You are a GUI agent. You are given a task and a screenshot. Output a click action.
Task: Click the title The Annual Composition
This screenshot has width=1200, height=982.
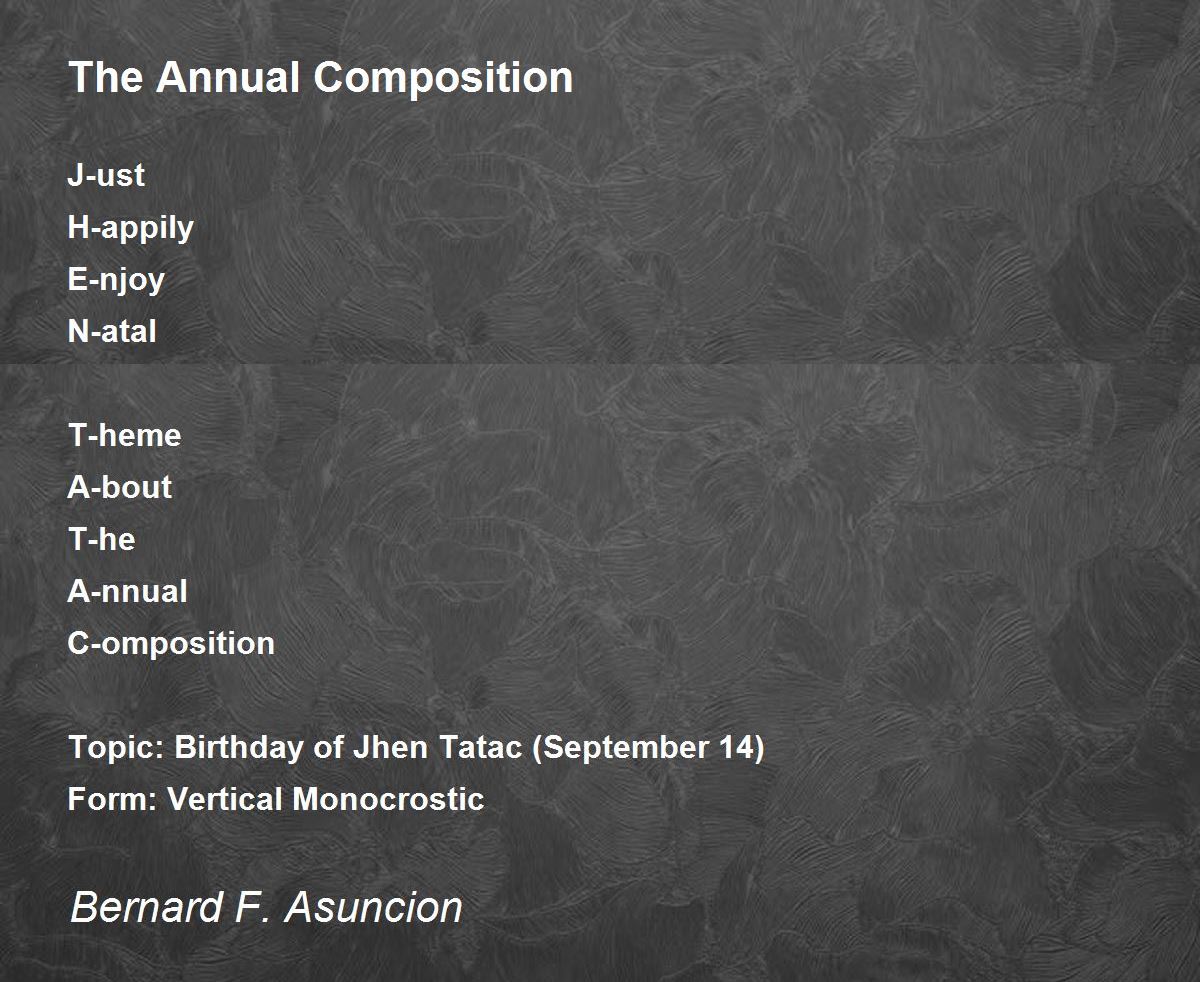321,78
